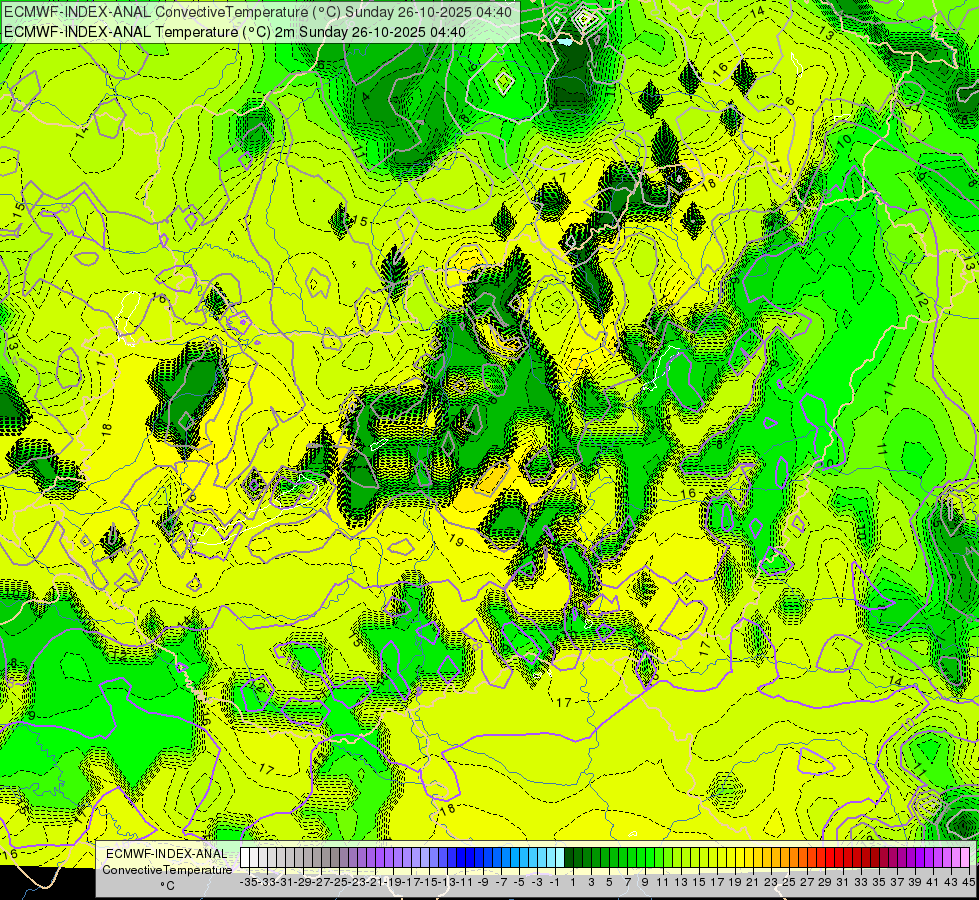
Task: Click the 35 value on the legend
Action: pyautogui.click(x=880, y=882)
